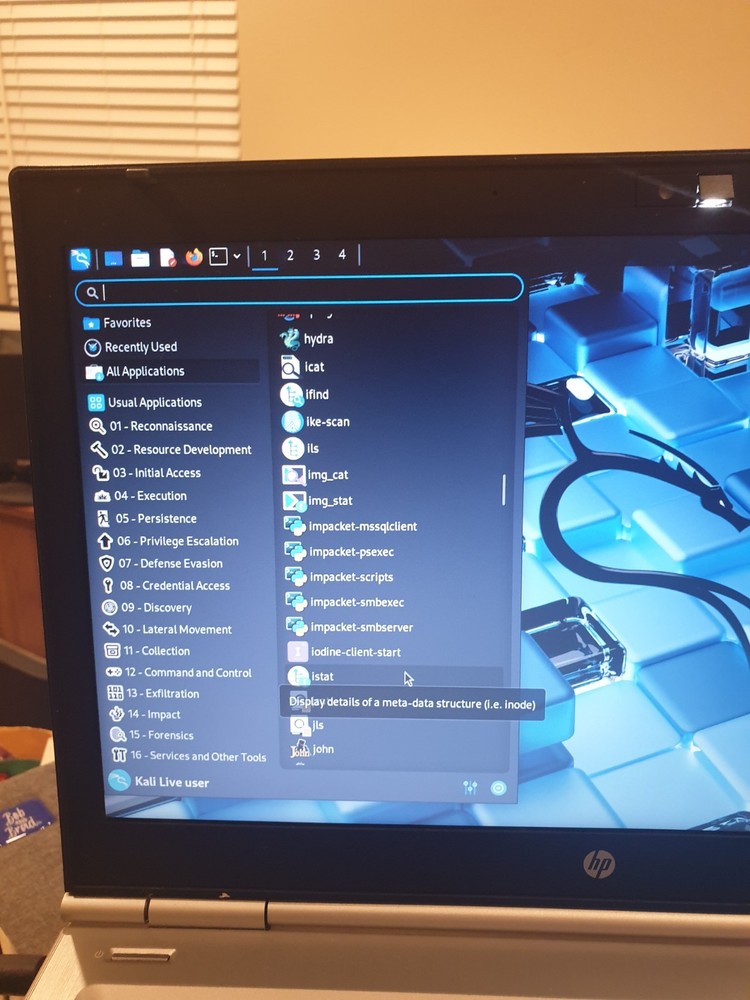Launch ike-scan from the application list
Screen dimensions: 750x1000
(x=390, y=422)
